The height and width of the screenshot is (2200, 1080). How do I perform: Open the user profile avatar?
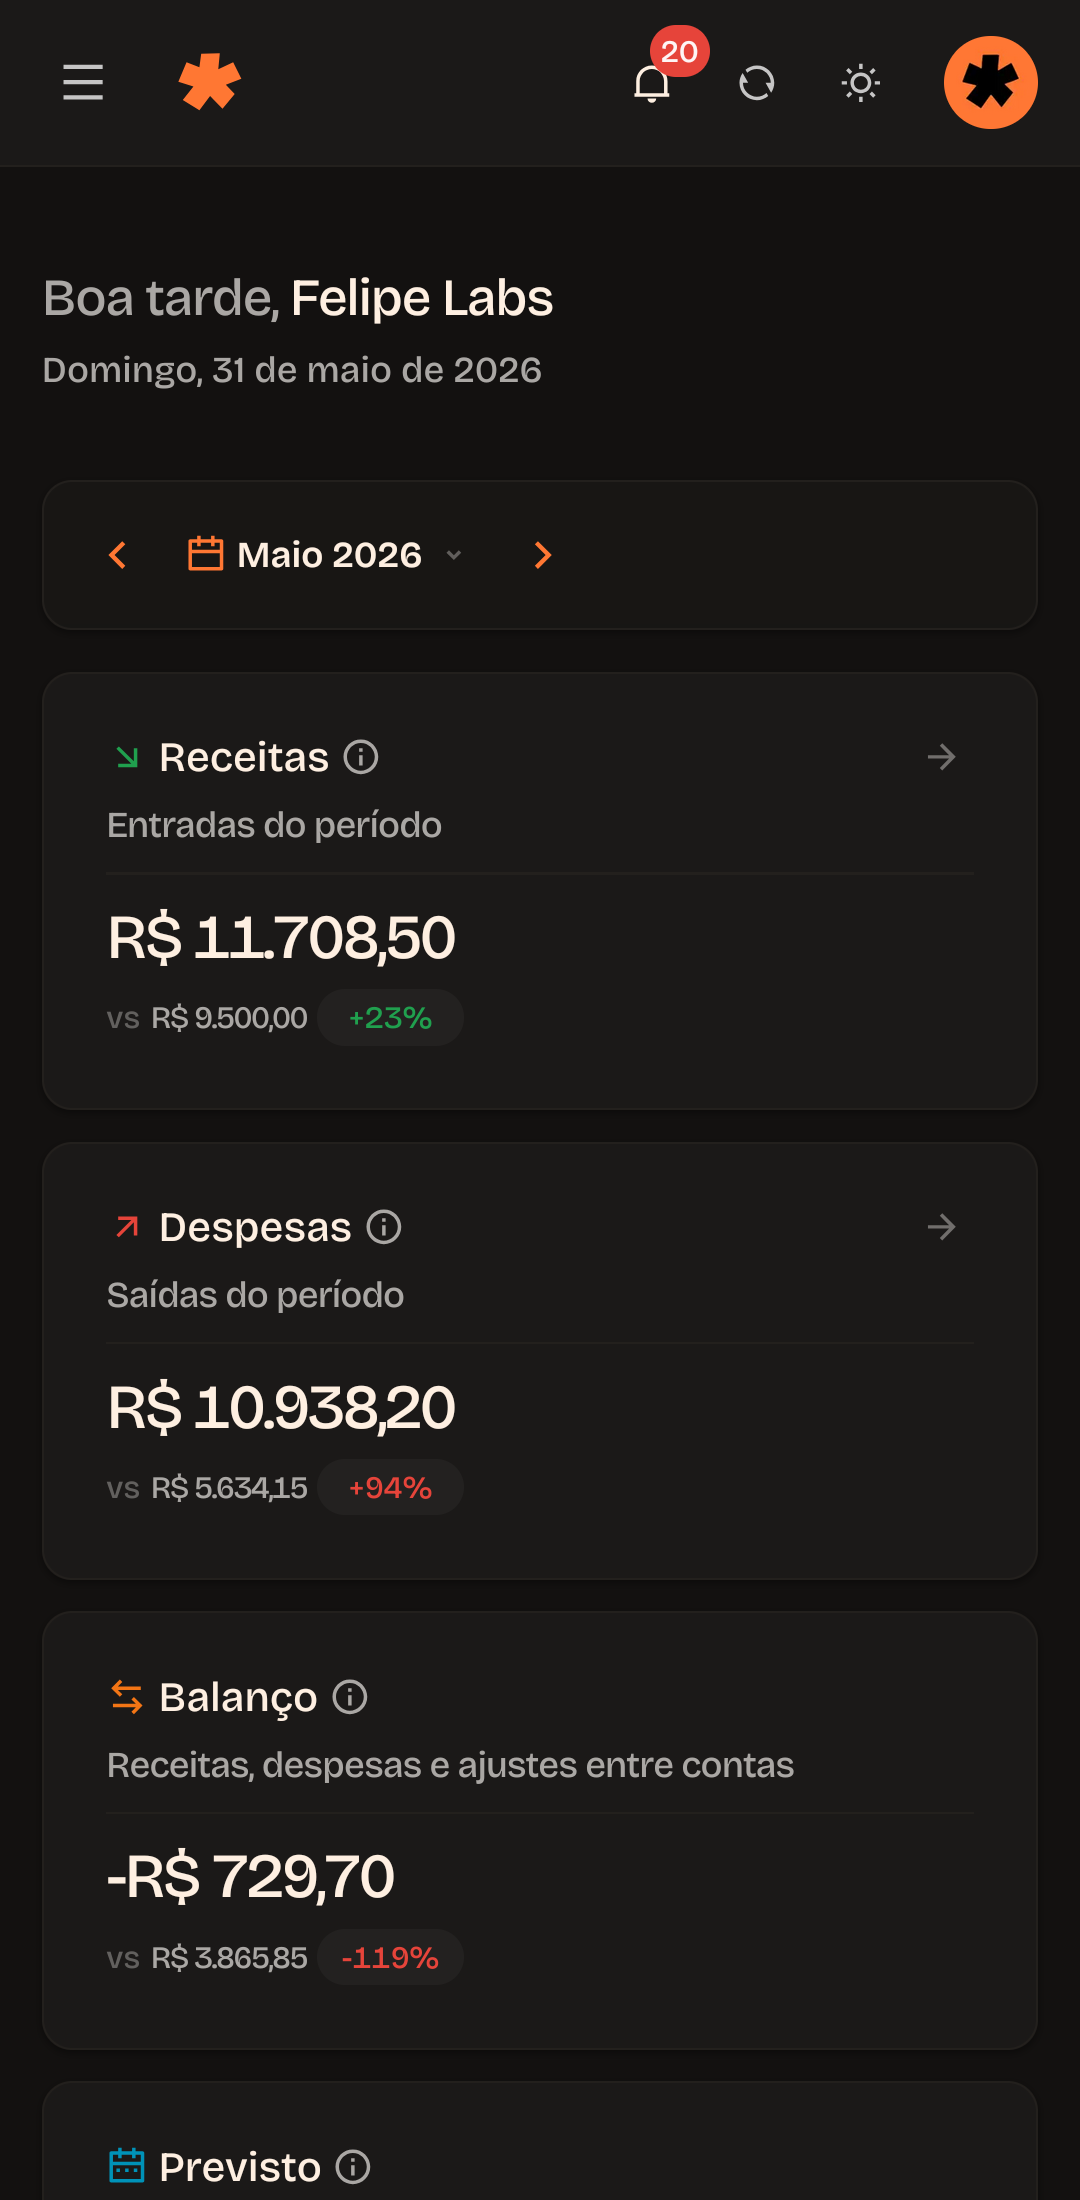coord(991,83)
